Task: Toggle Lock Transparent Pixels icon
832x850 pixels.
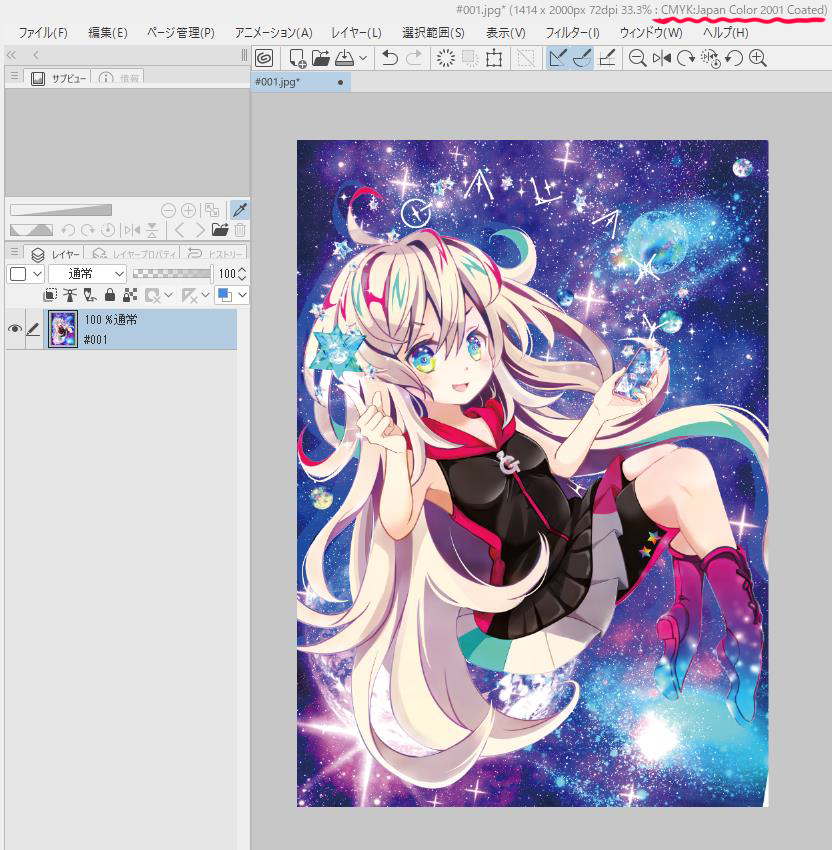Action: (x=130, y=295)
